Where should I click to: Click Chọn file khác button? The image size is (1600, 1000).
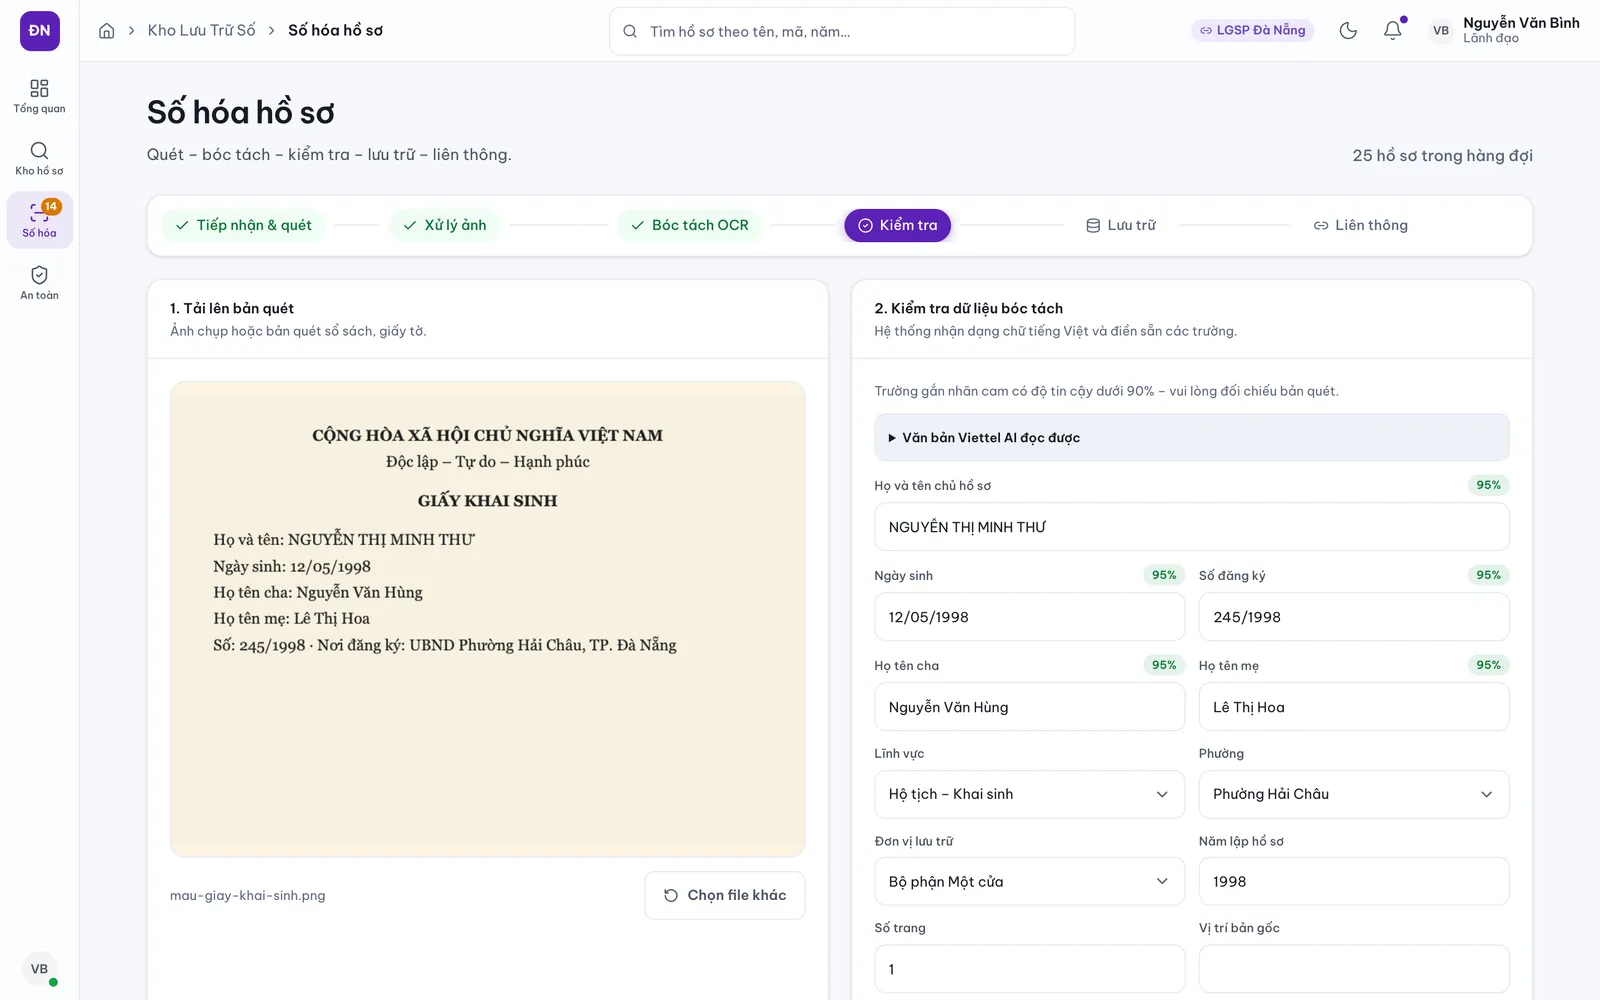725,895
